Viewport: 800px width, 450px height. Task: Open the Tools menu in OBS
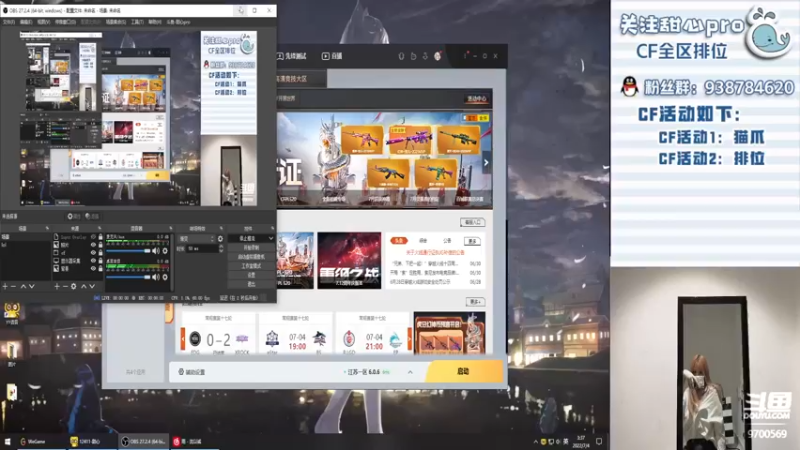point(137,22)
